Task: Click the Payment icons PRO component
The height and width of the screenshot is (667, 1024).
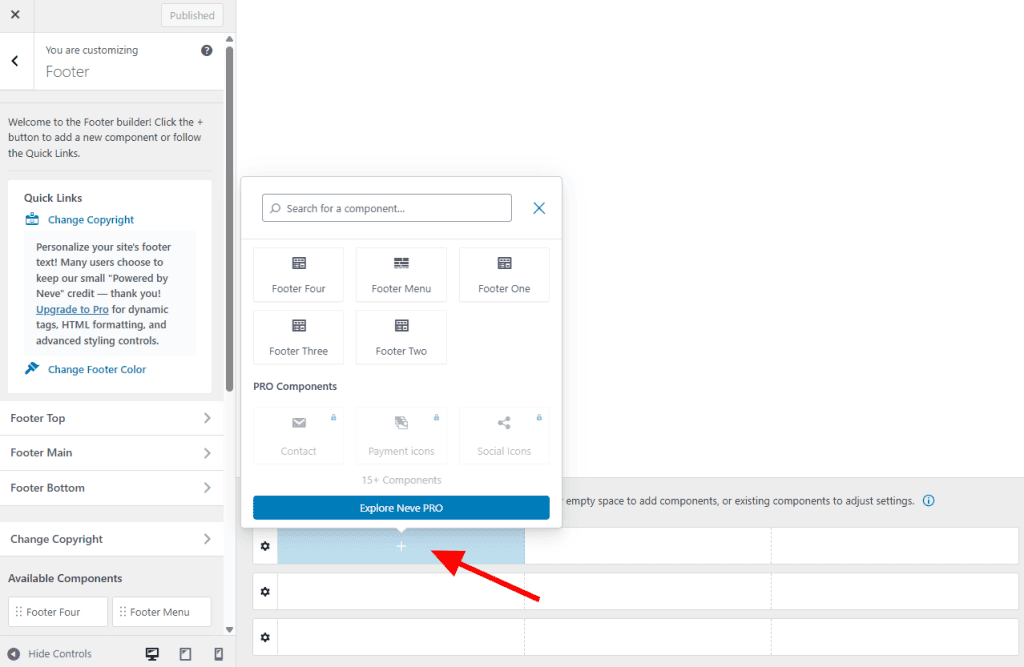Action: tap(401, 435)
